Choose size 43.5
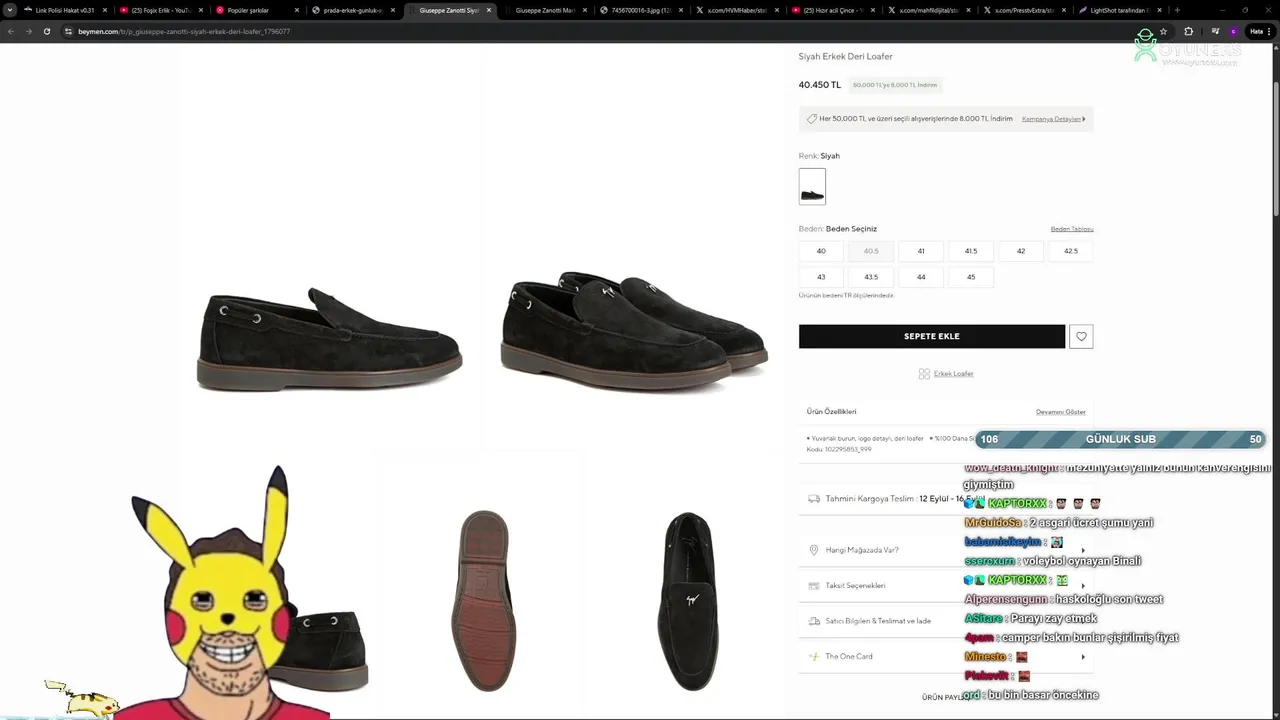This screenshot has width=1280, height=720. pos(871,277)
